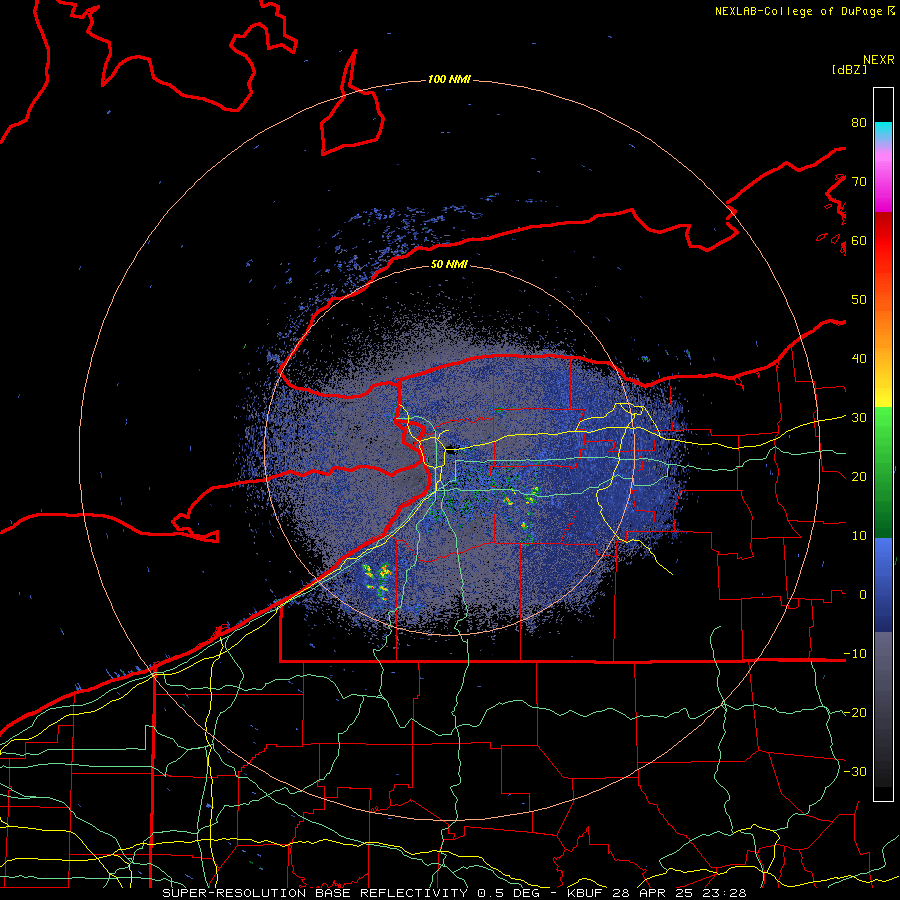Click the -20 value on the dBZ scale
Image resolution: width=900 pixels, height=900 pixels.
click(855, 713)
